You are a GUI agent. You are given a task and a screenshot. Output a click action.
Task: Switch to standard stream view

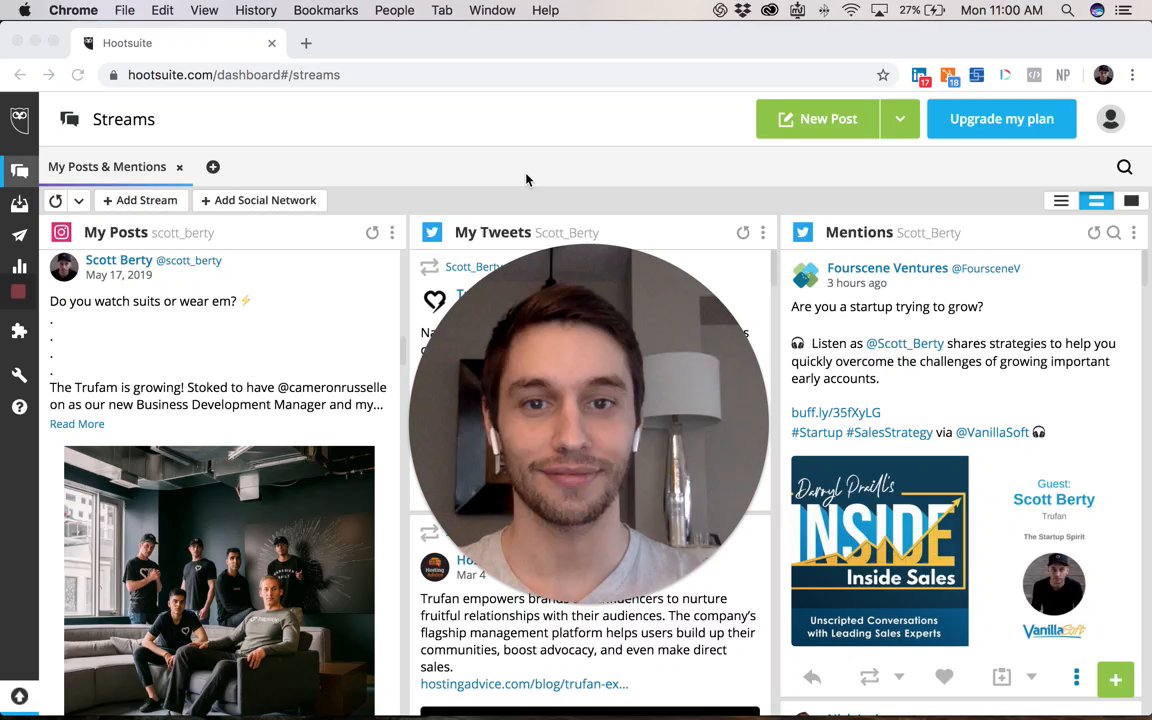(1096, 201)
